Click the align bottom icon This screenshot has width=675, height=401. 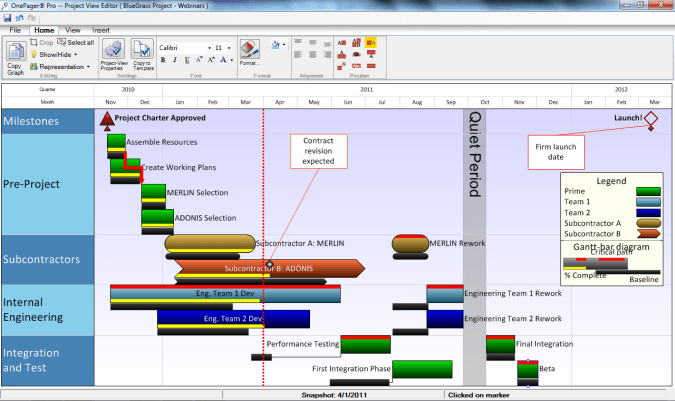[327, 44]
